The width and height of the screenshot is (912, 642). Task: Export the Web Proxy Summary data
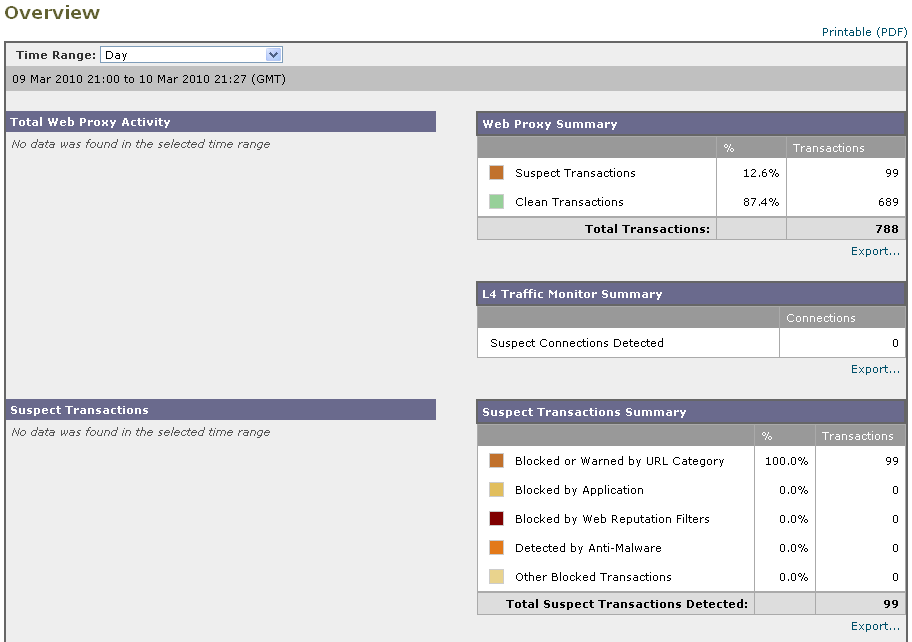875,251
